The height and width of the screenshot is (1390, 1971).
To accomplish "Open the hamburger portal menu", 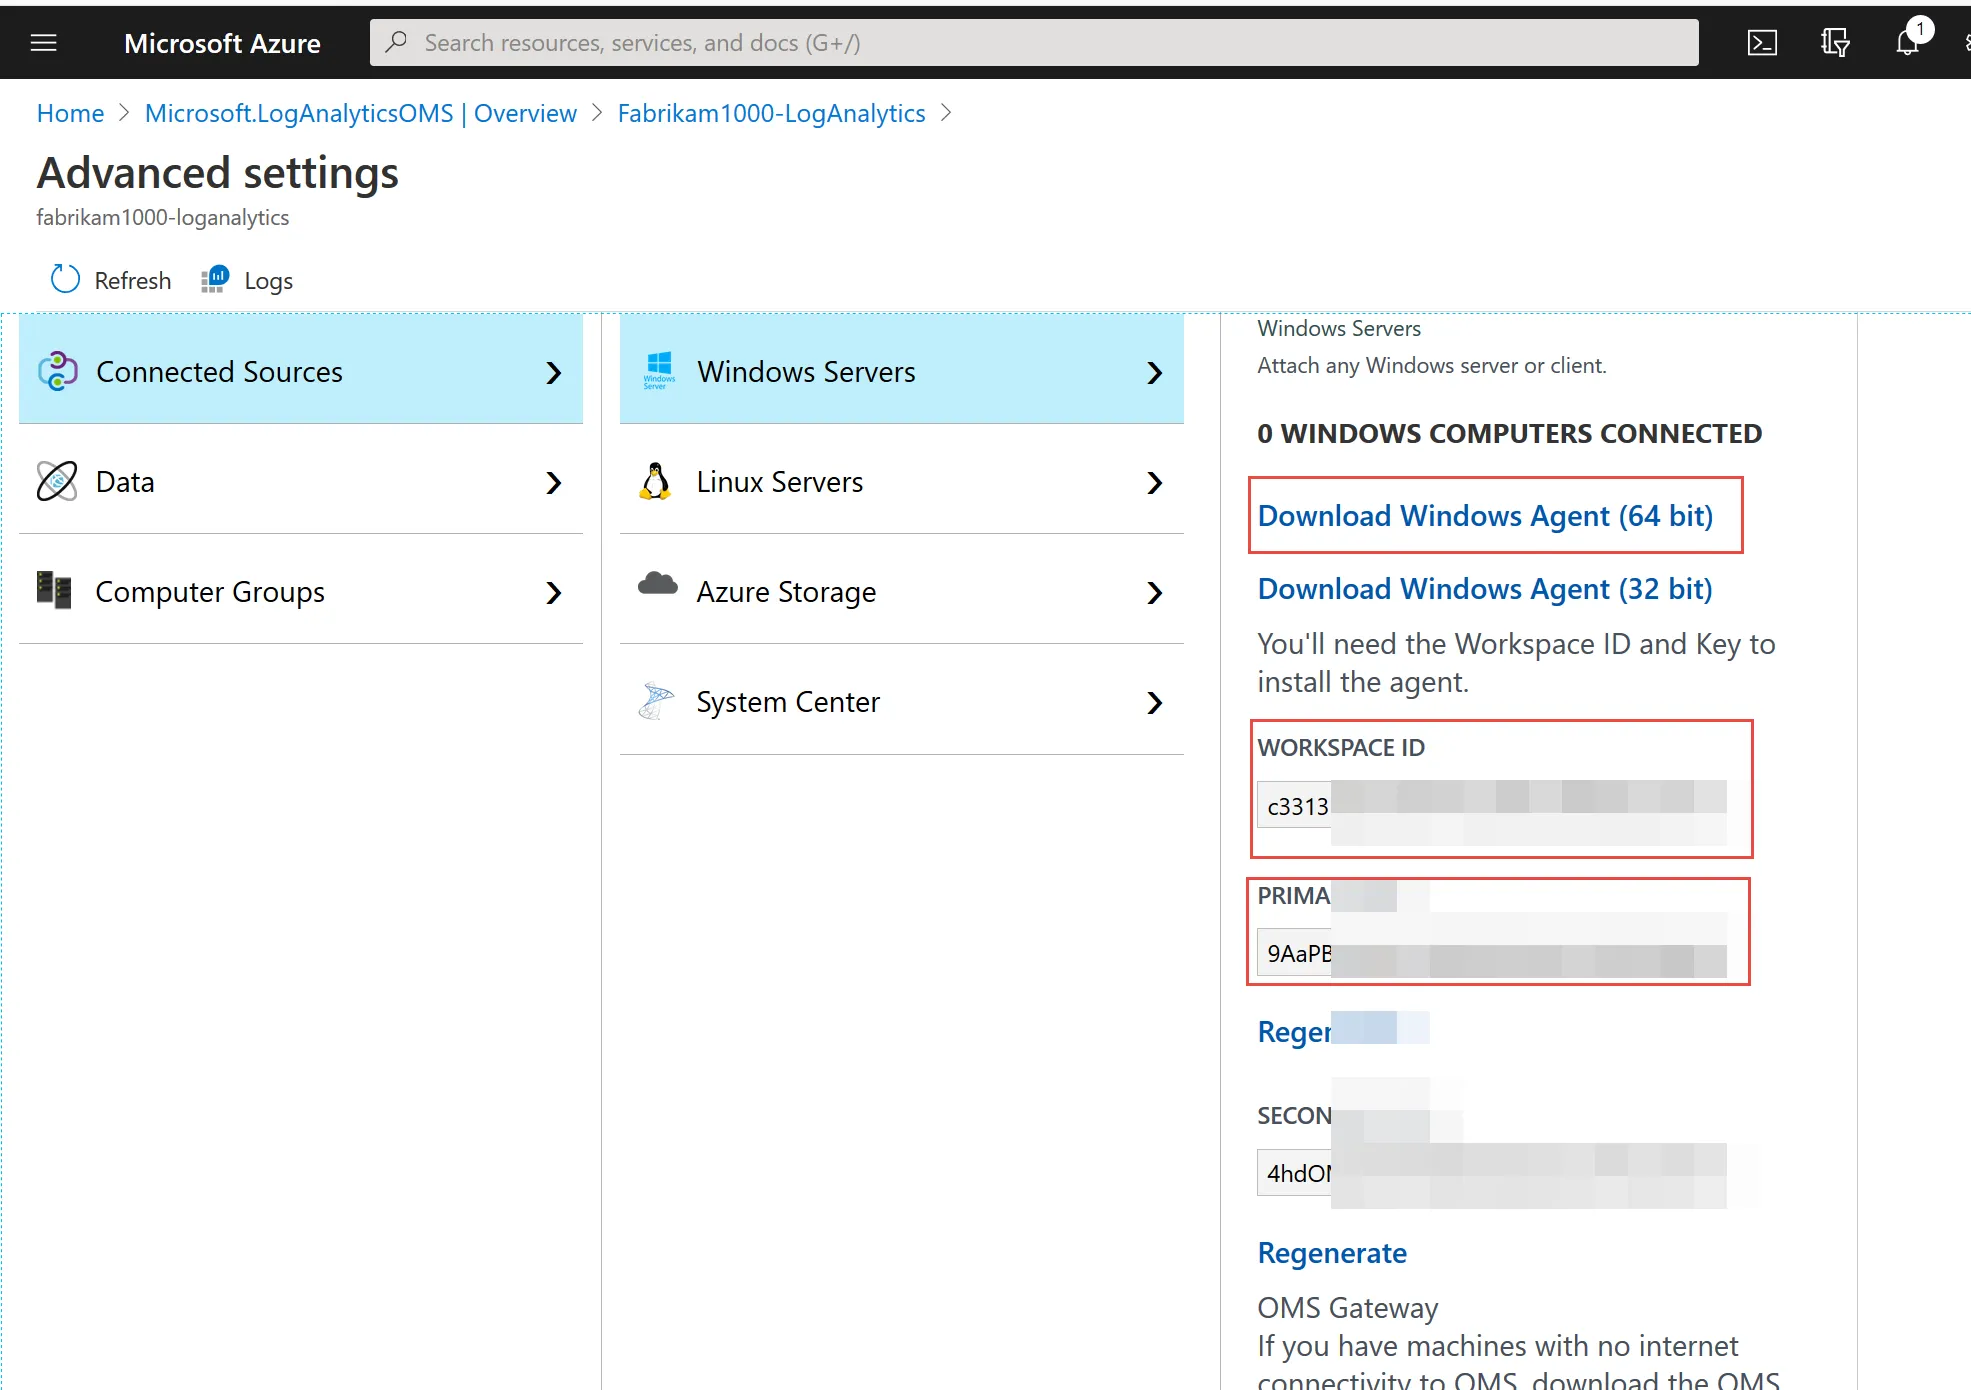I will (44, 43).
